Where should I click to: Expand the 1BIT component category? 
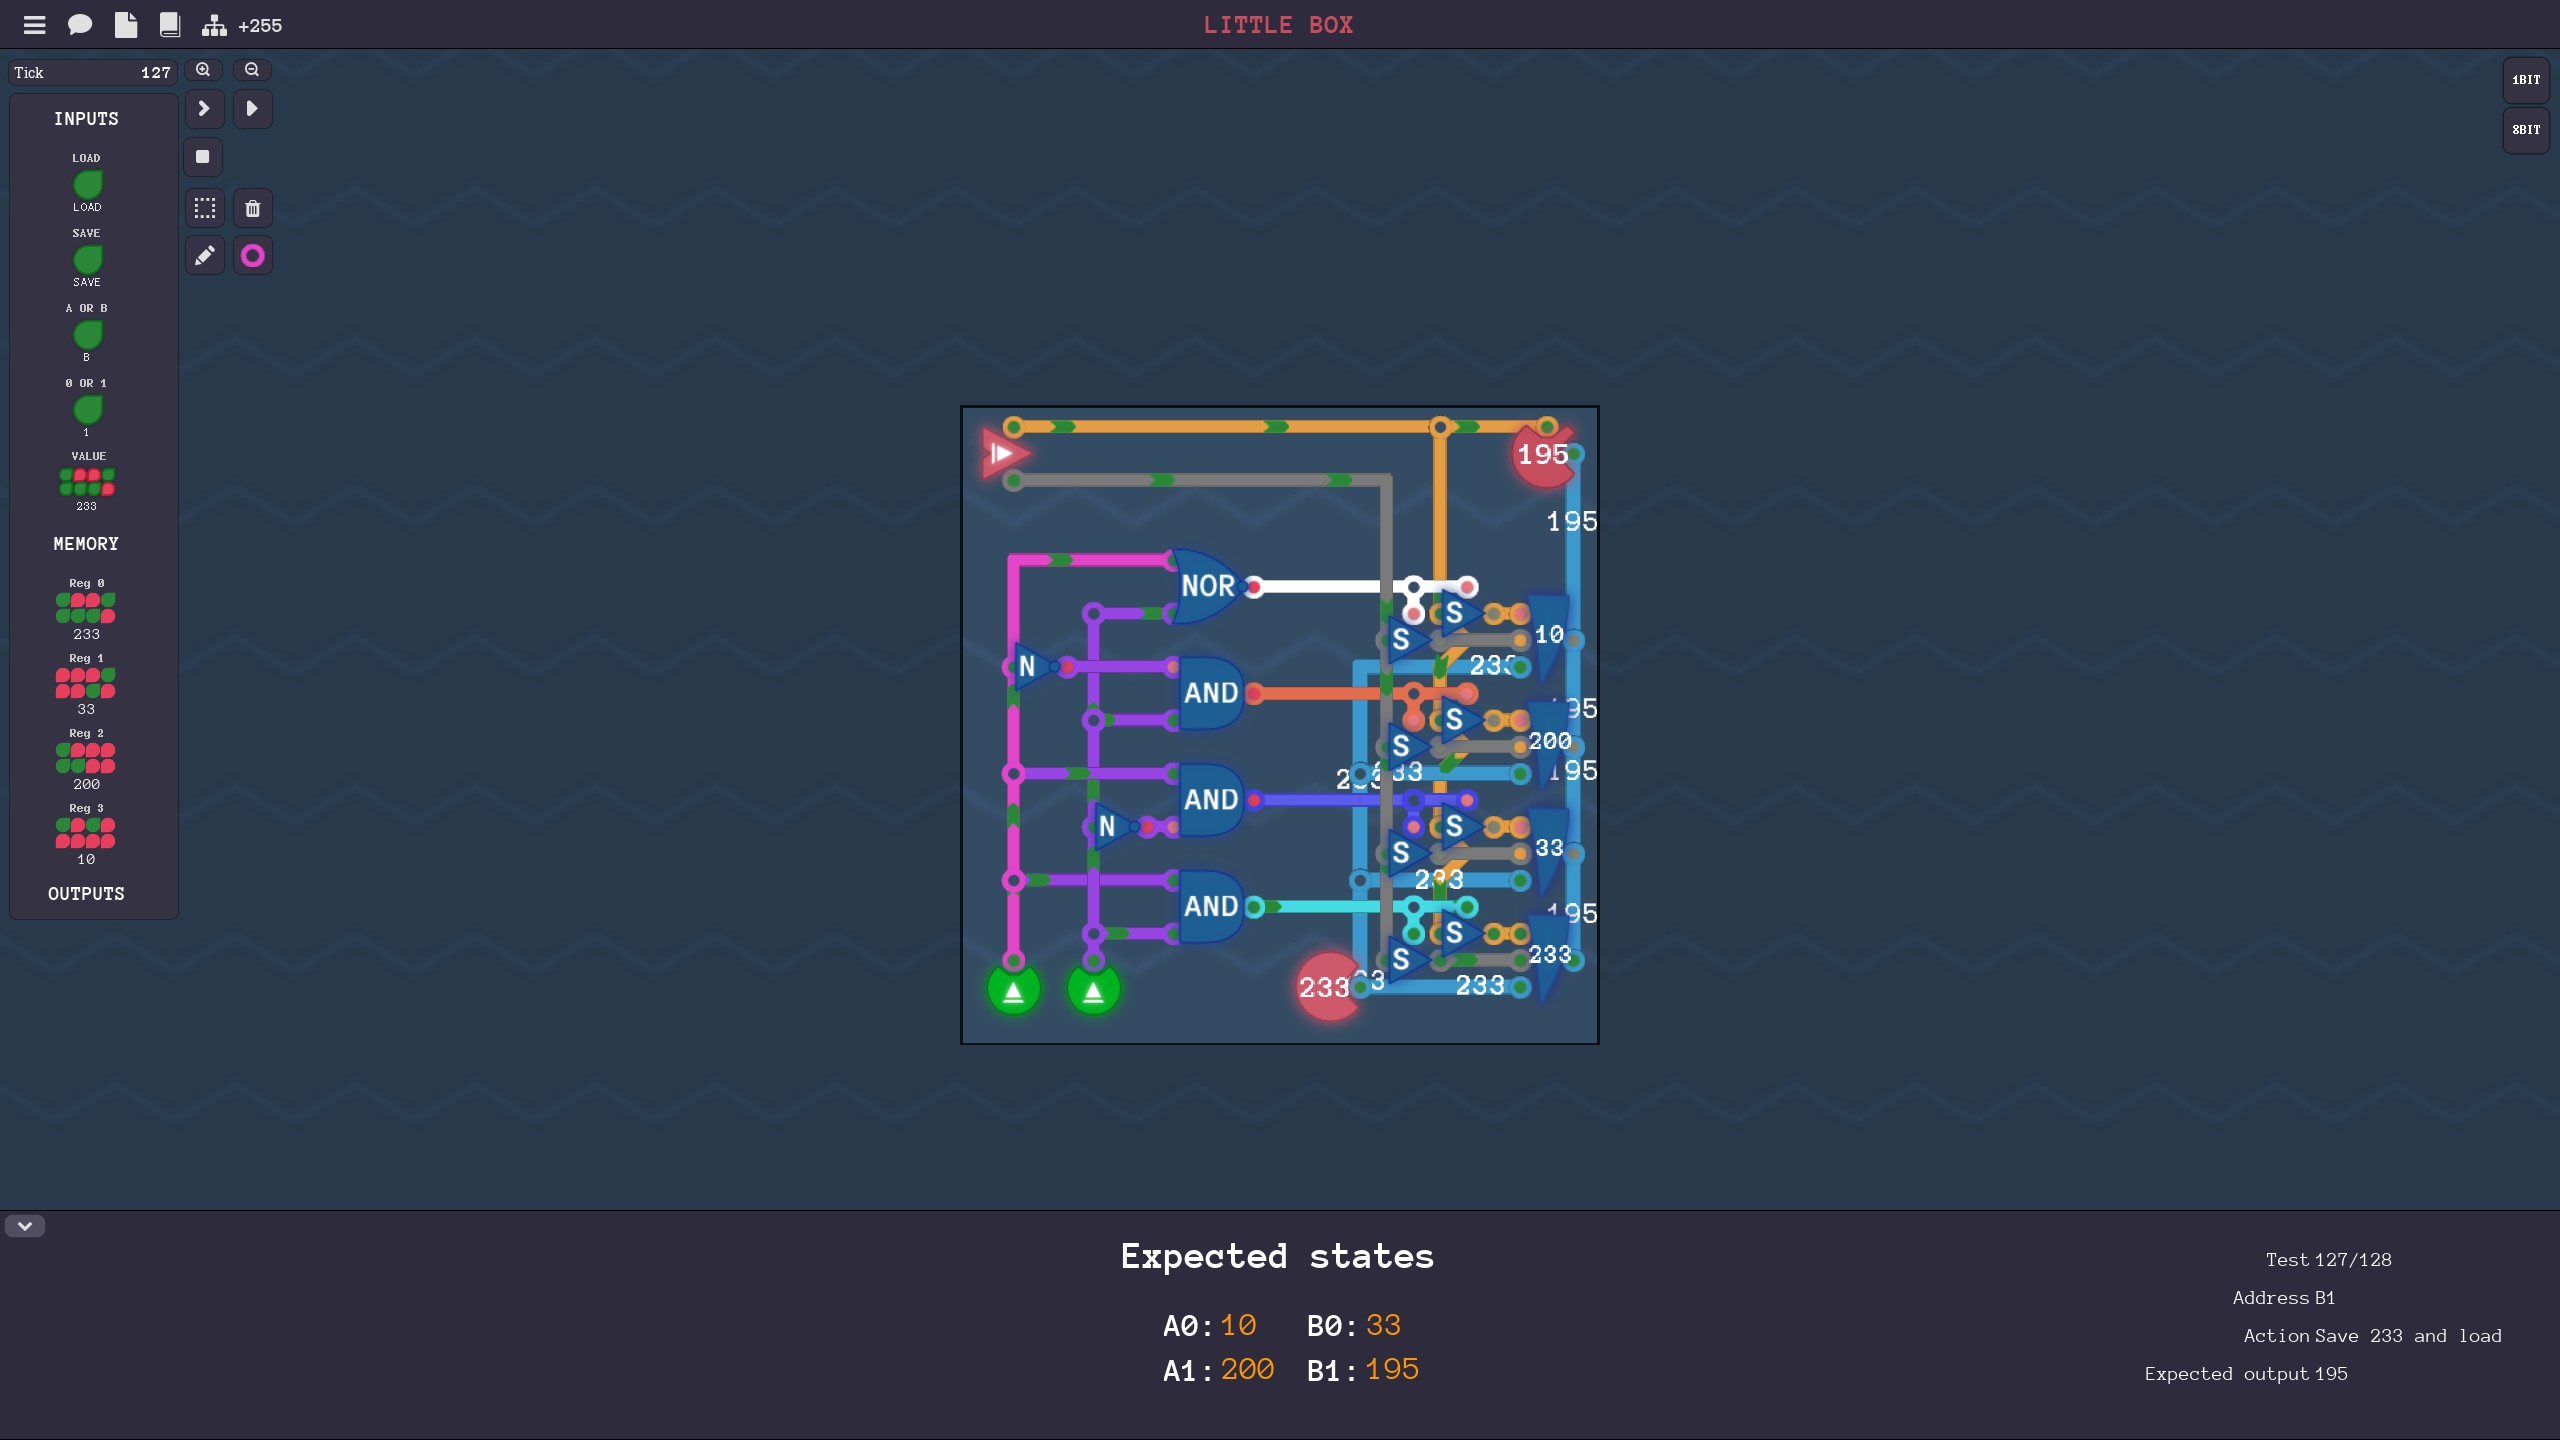[2525, 80]
